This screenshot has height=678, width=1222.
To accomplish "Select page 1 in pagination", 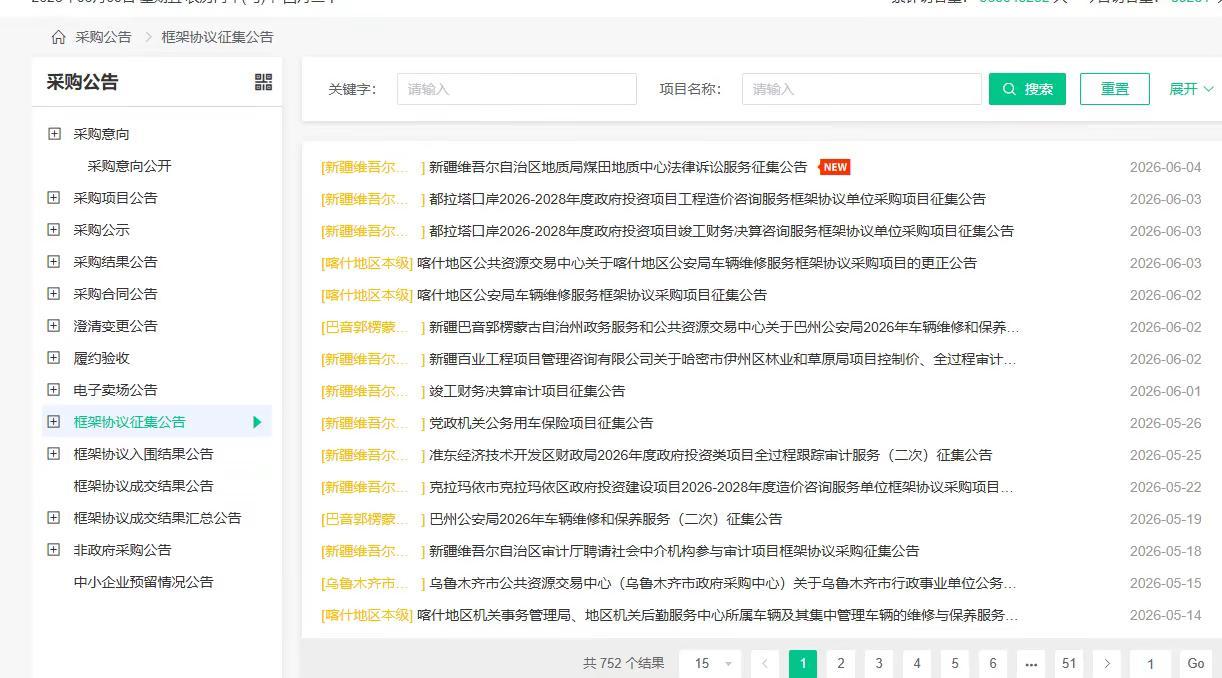I will (x=803, y=663).
